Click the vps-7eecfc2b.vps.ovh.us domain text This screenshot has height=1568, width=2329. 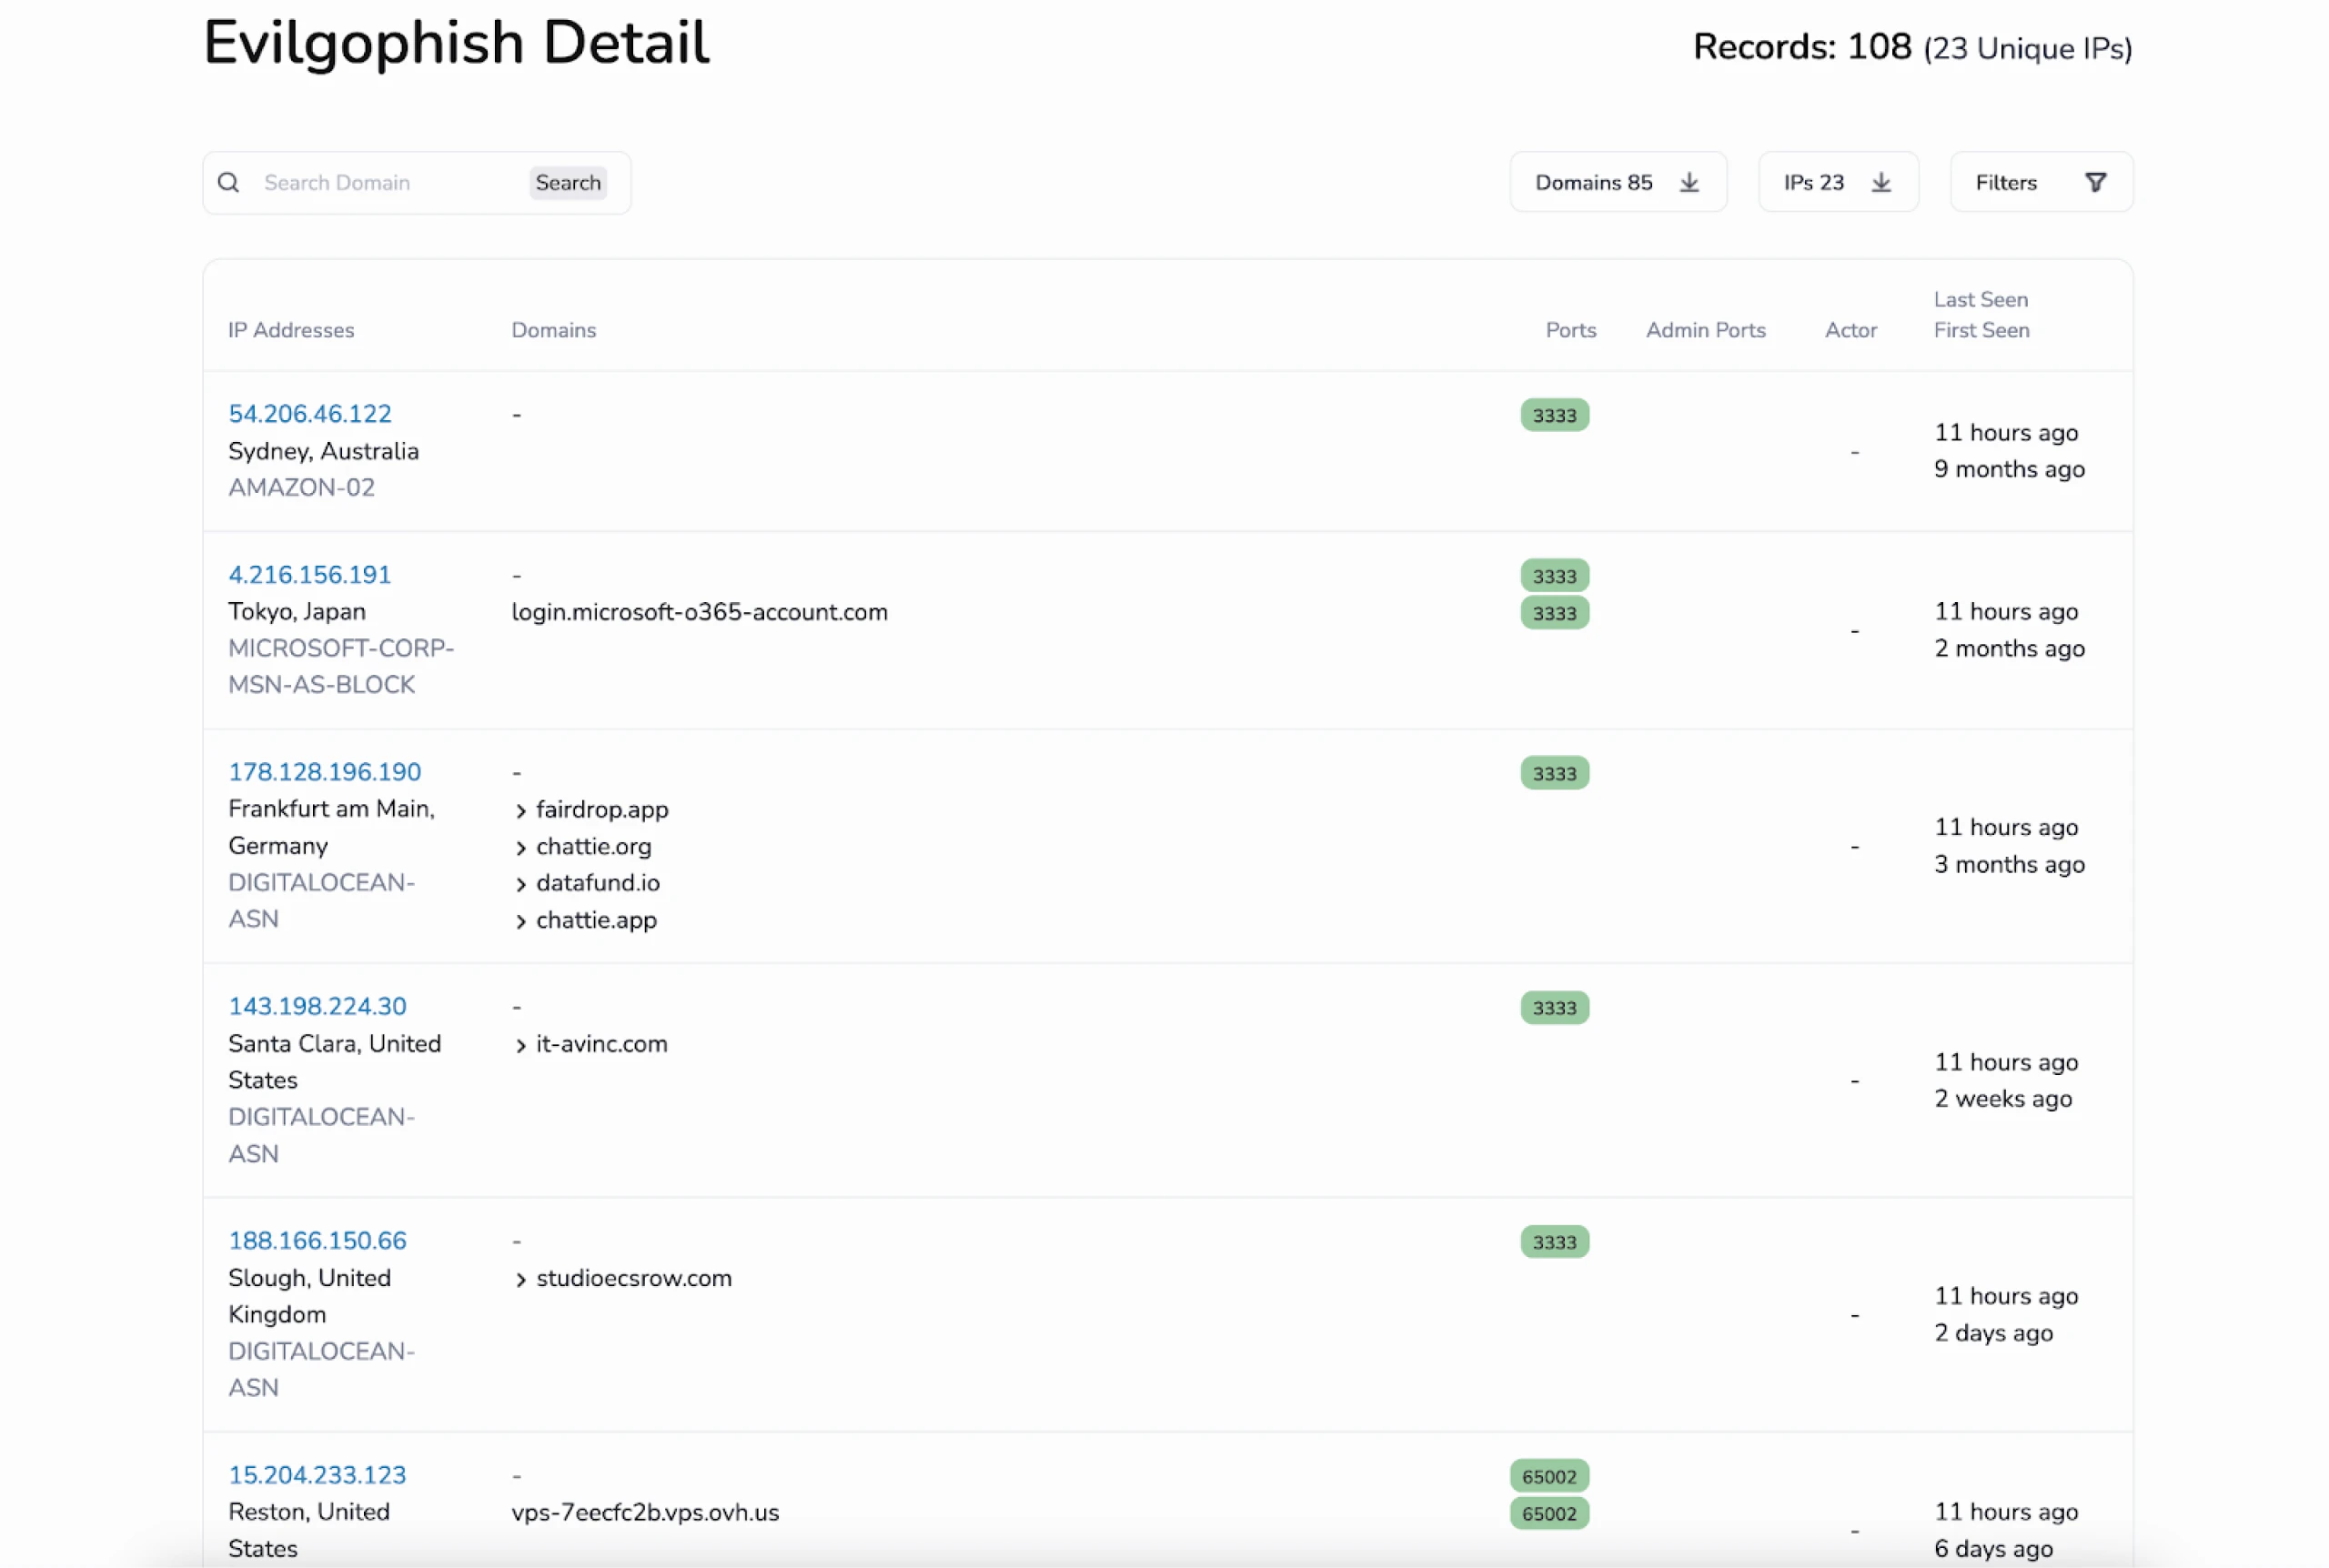coord(645,1512)
